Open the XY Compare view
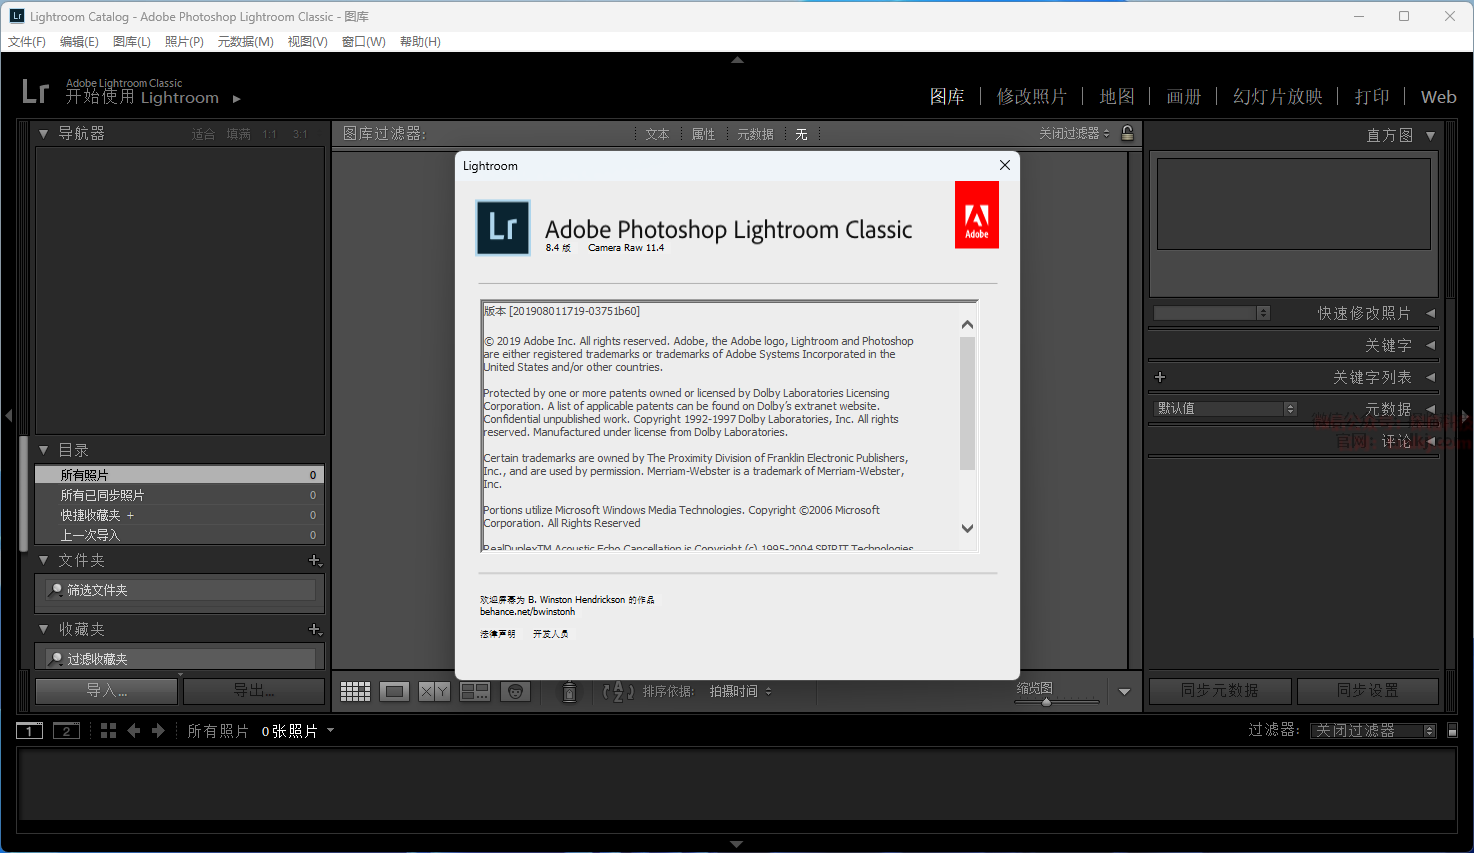The image size is (1474, 853). [x=434, y=691]
